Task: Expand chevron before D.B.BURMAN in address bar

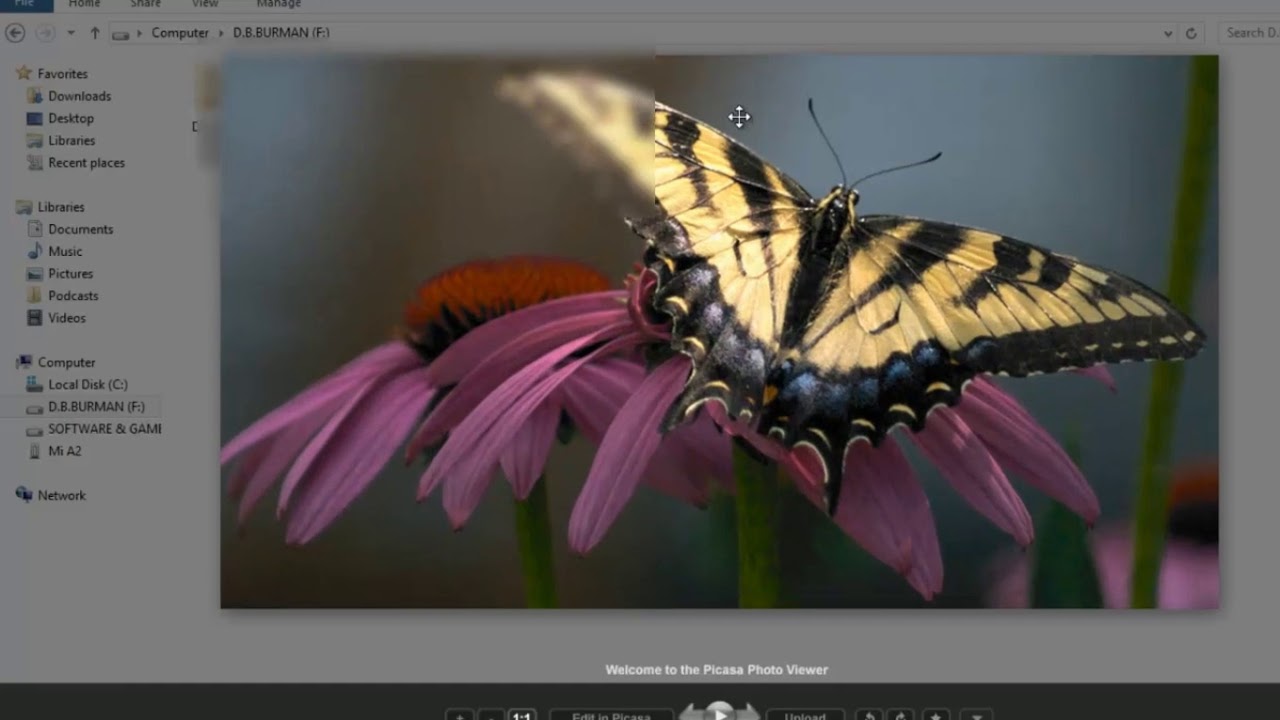Action: click(222, 33)
